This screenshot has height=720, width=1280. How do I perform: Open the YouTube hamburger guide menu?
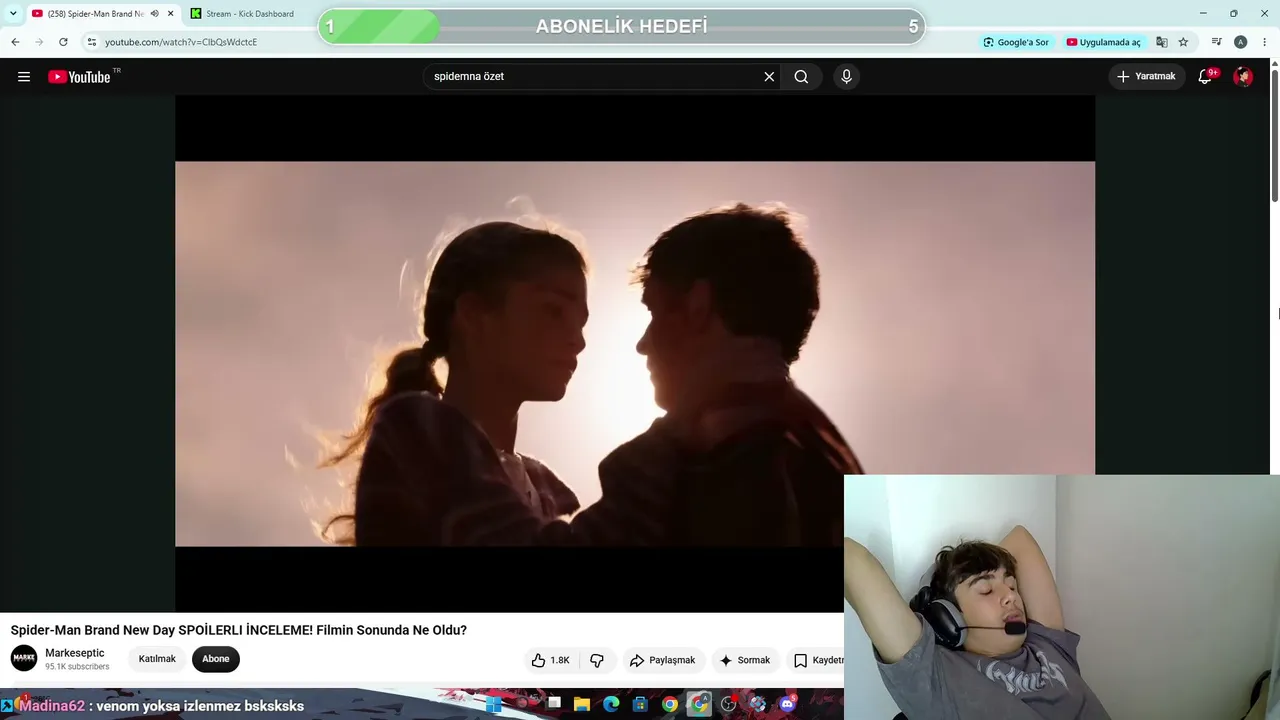tap(24, 77)
